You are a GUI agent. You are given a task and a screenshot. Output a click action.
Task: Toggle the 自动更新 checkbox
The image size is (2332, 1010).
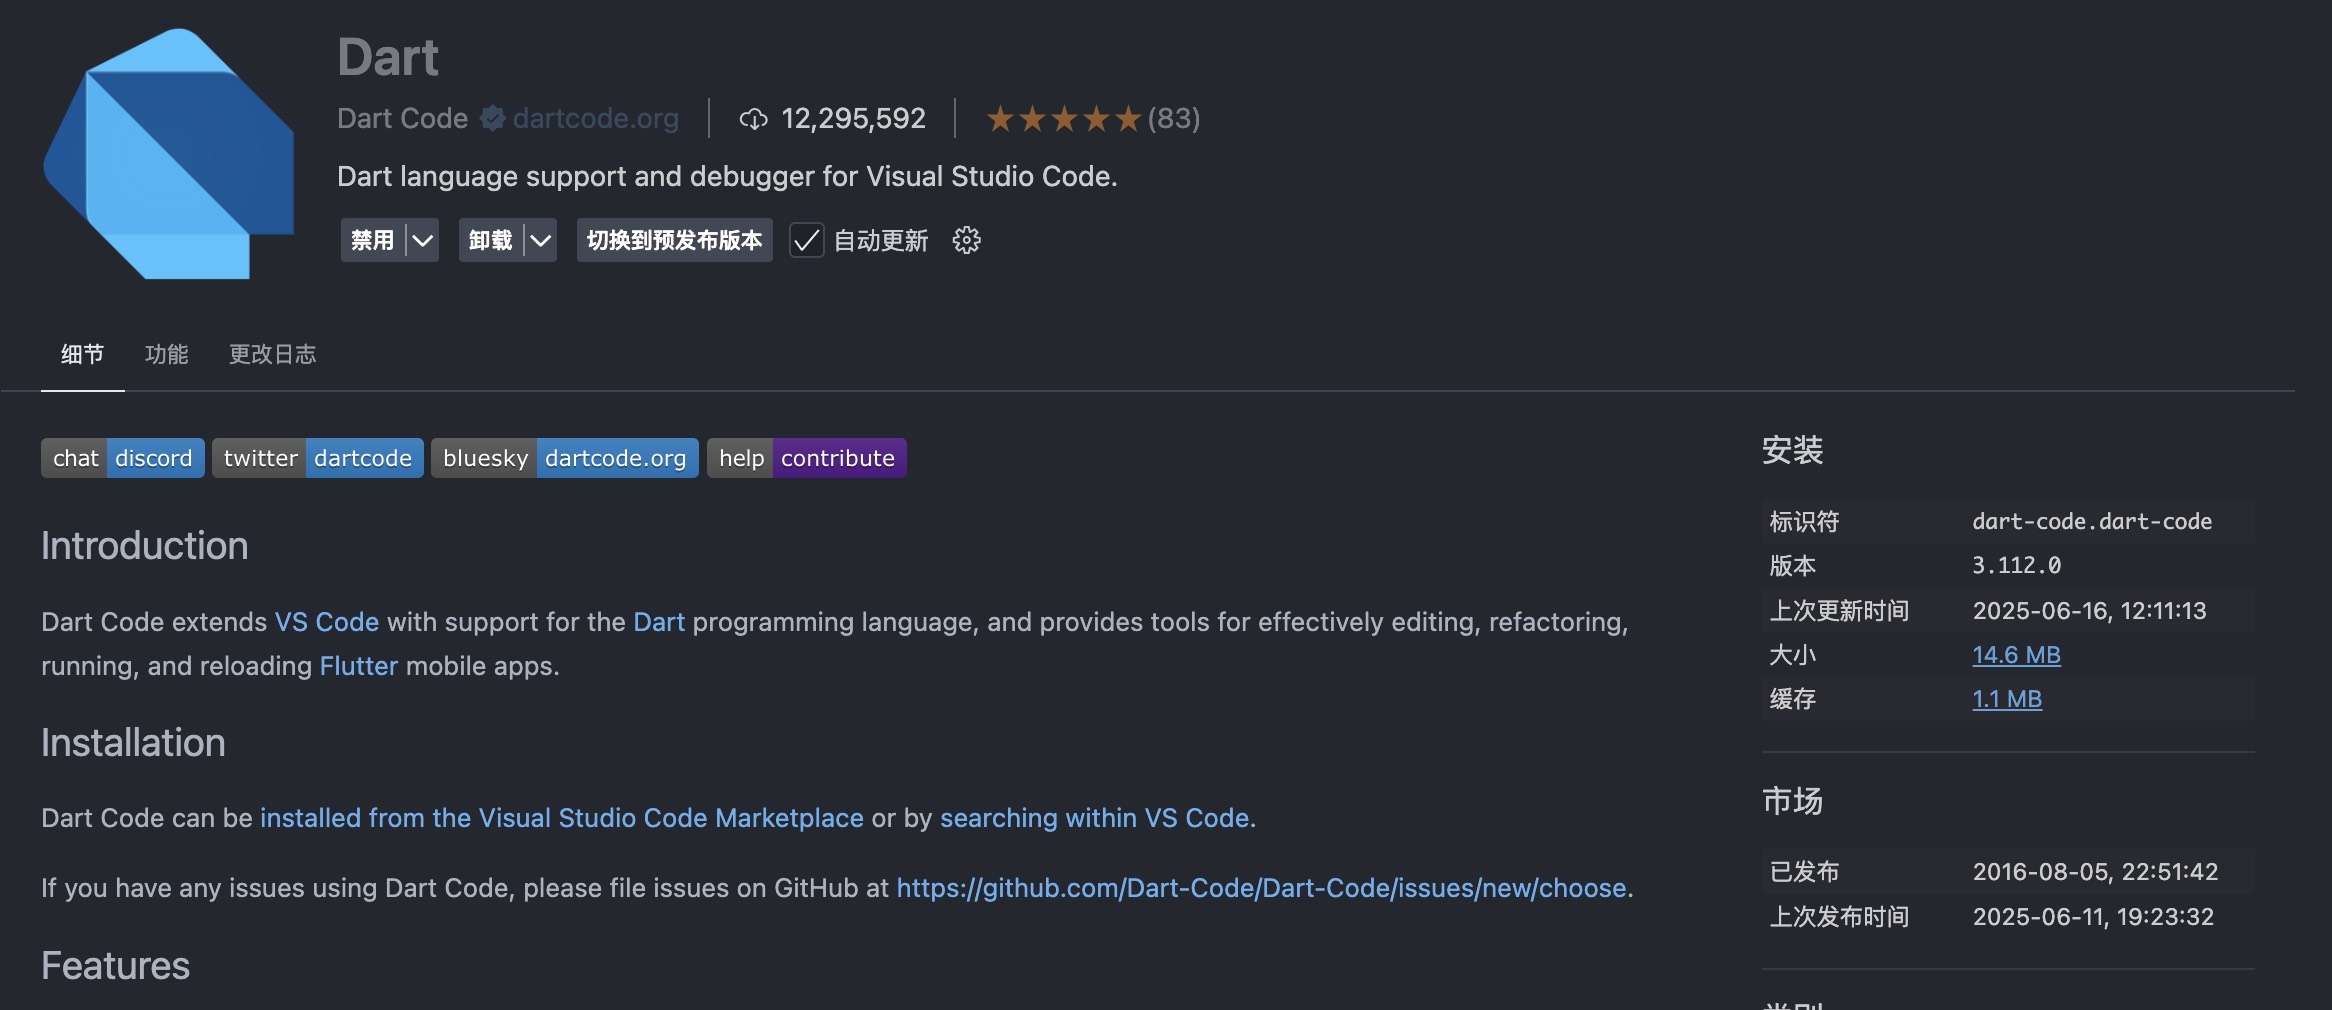tap(806, 241)
